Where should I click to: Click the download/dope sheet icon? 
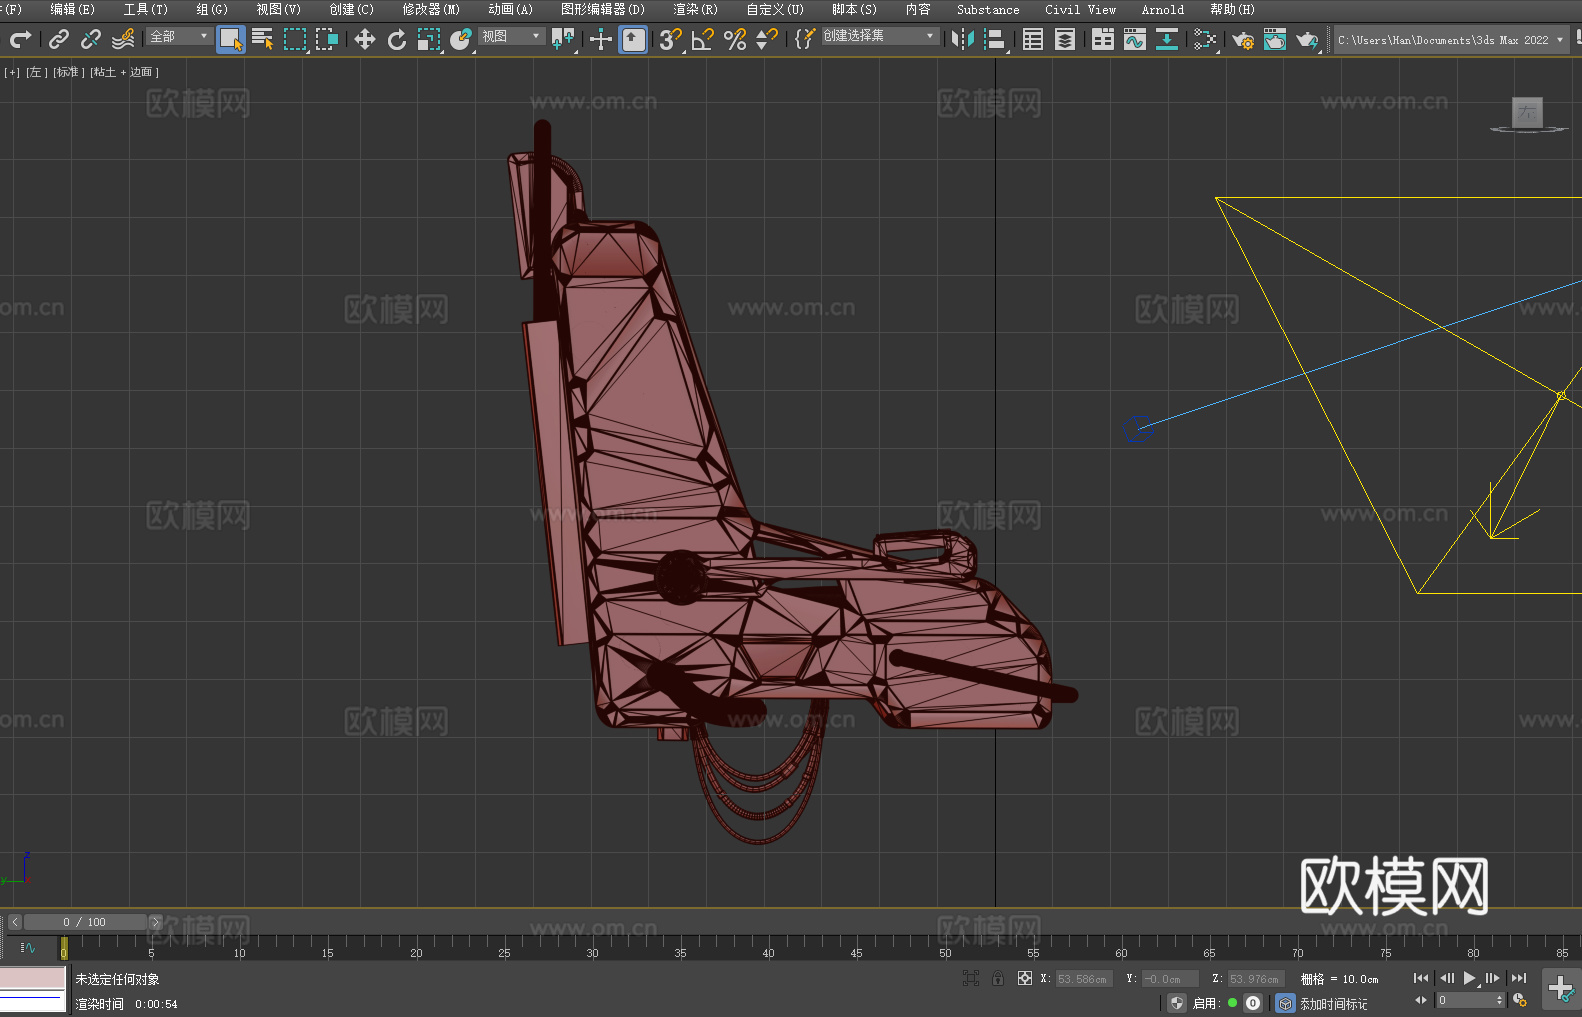point(1167,39)
